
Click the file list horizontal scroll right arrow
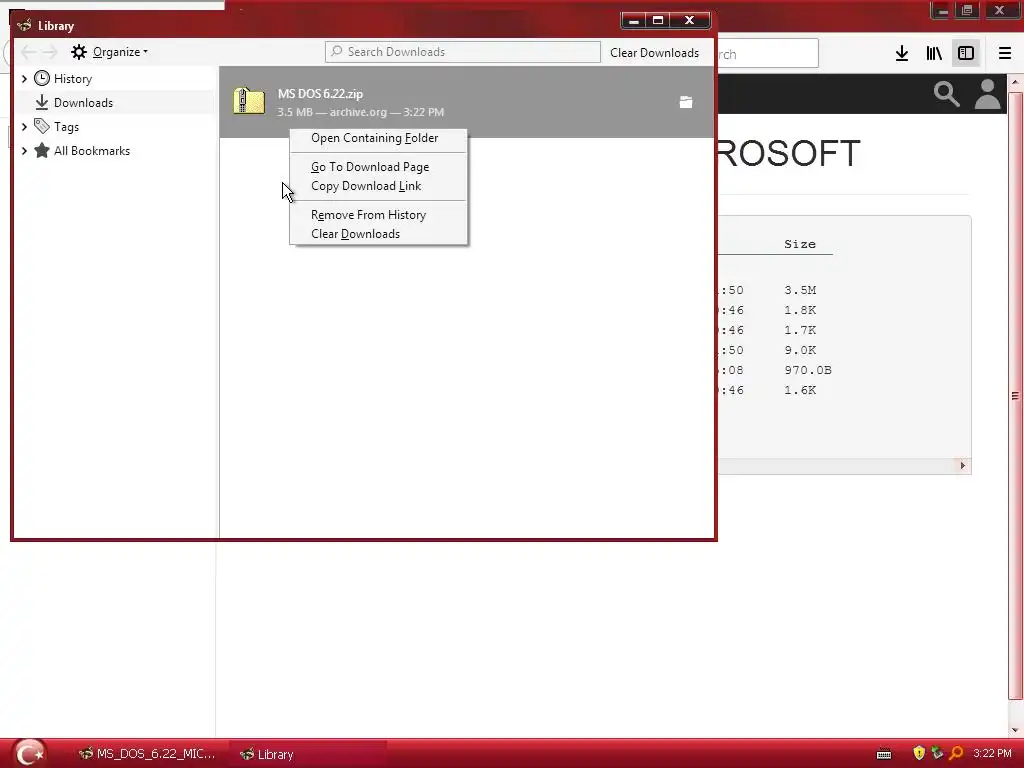[x=963, y=466]
